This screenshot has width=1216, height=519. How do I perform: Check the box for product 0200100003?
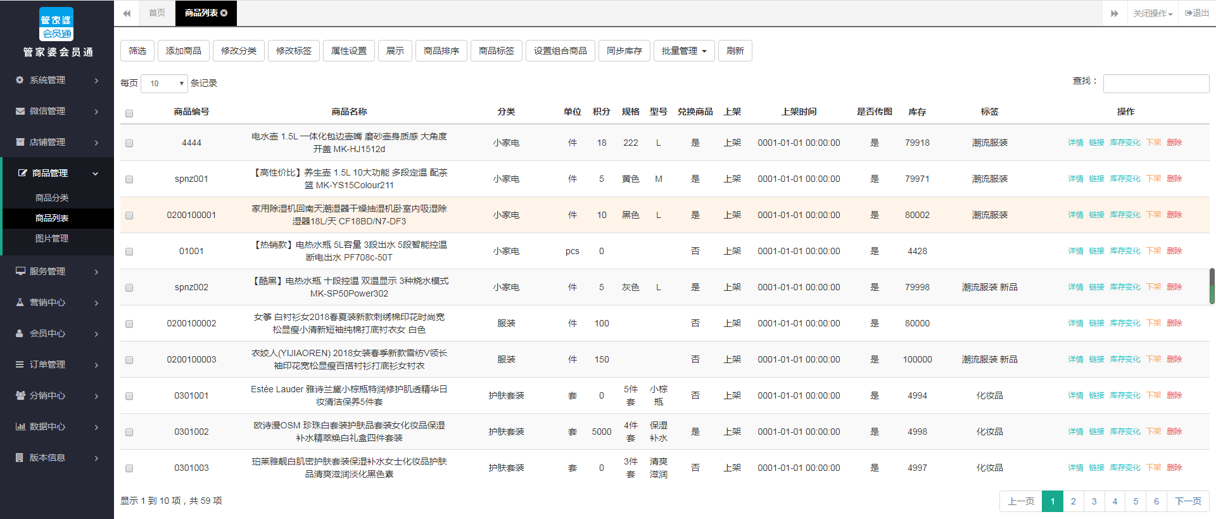pyautogui.click(x=129, y=359)
